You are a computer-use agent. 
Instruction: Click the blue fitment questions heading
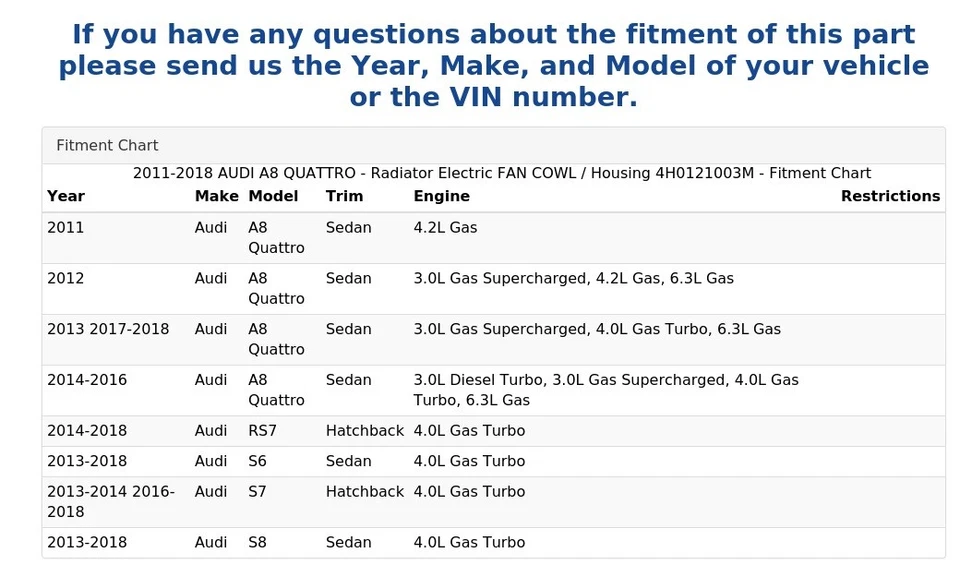[x=493, y=66]
